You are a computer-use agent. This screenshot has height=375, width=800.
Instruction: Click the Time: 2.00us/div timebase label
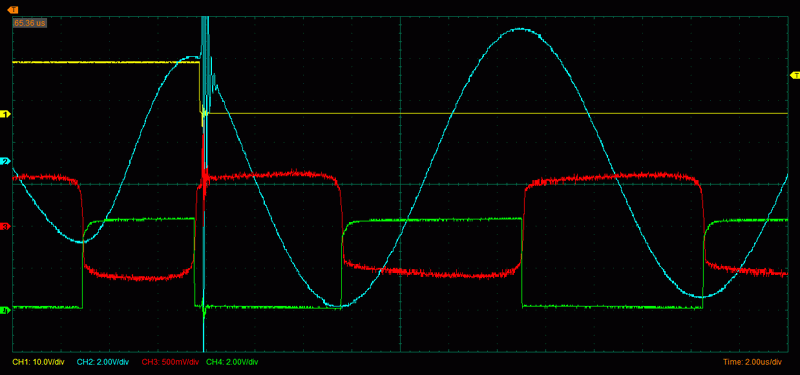pos(753,362)
